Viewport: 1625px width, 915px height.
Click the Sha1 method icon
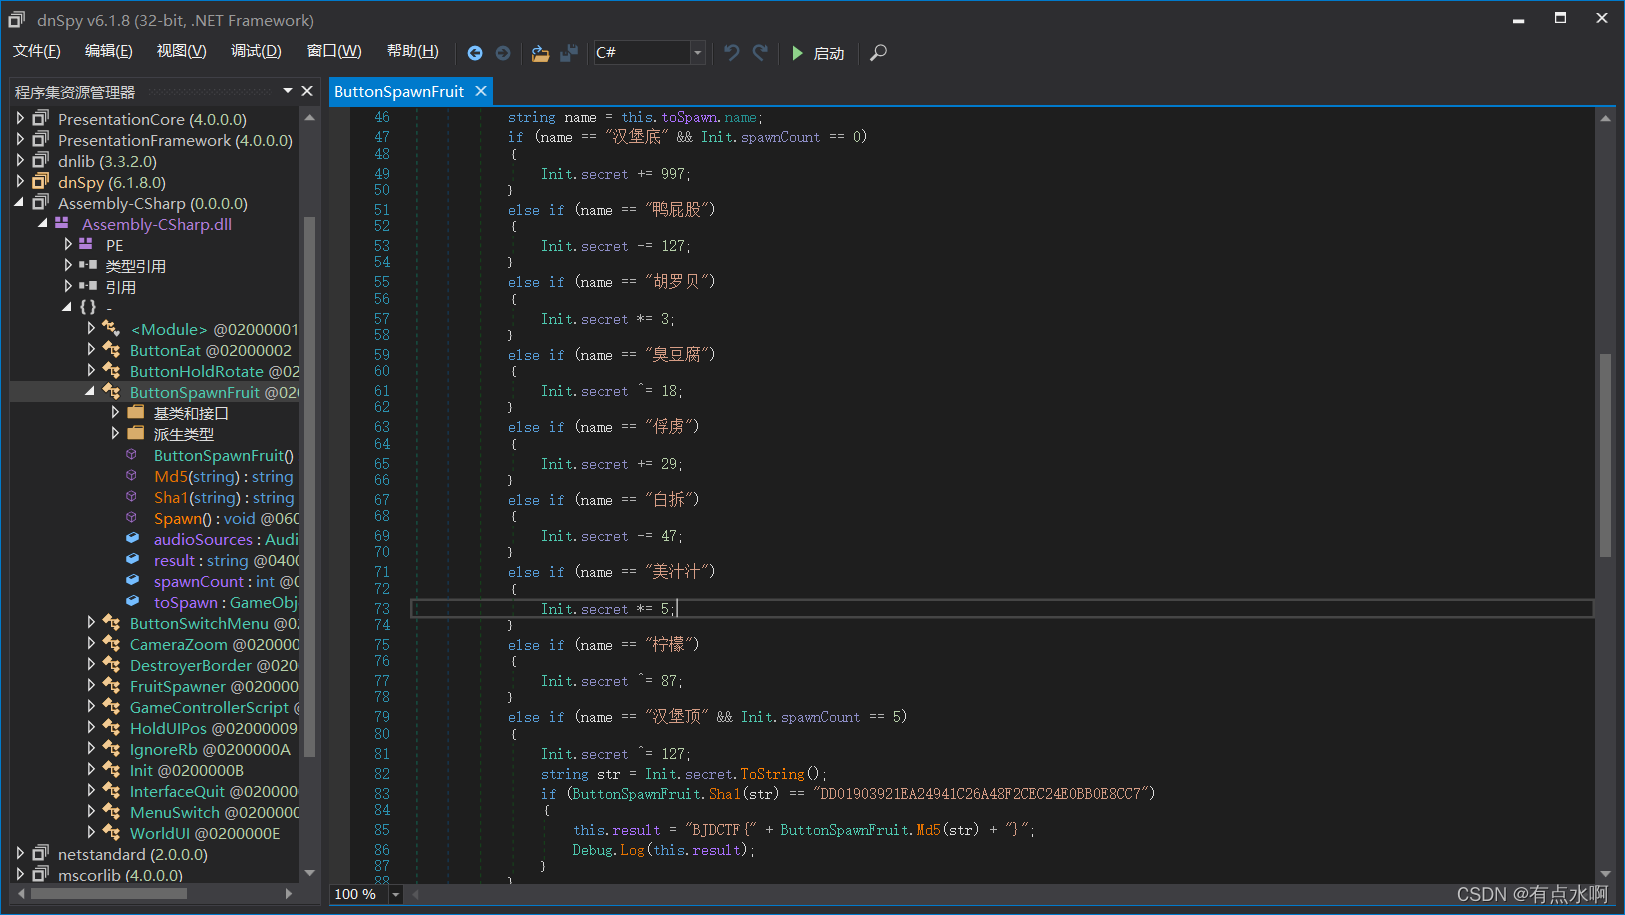pyautogui.click(x=131, y=497)
